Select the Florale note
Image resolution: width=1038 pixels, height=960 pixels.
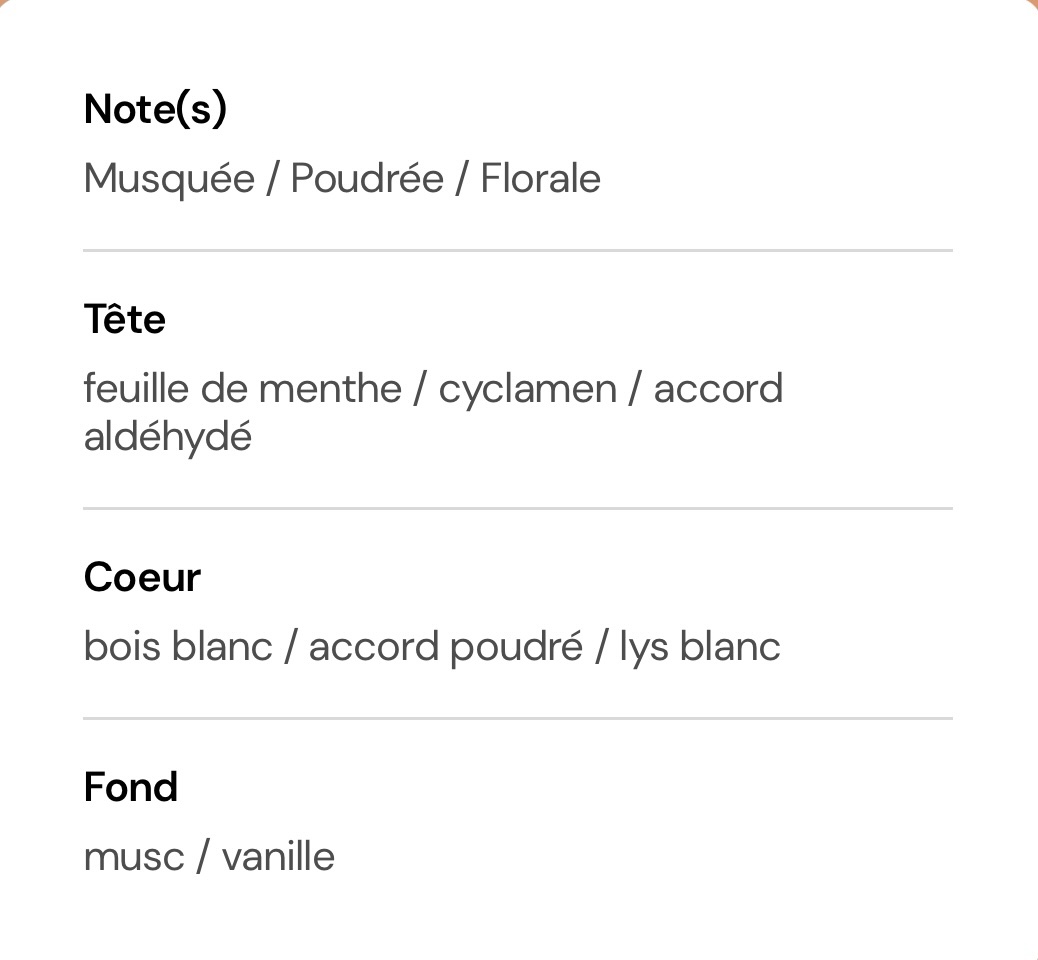540,179
